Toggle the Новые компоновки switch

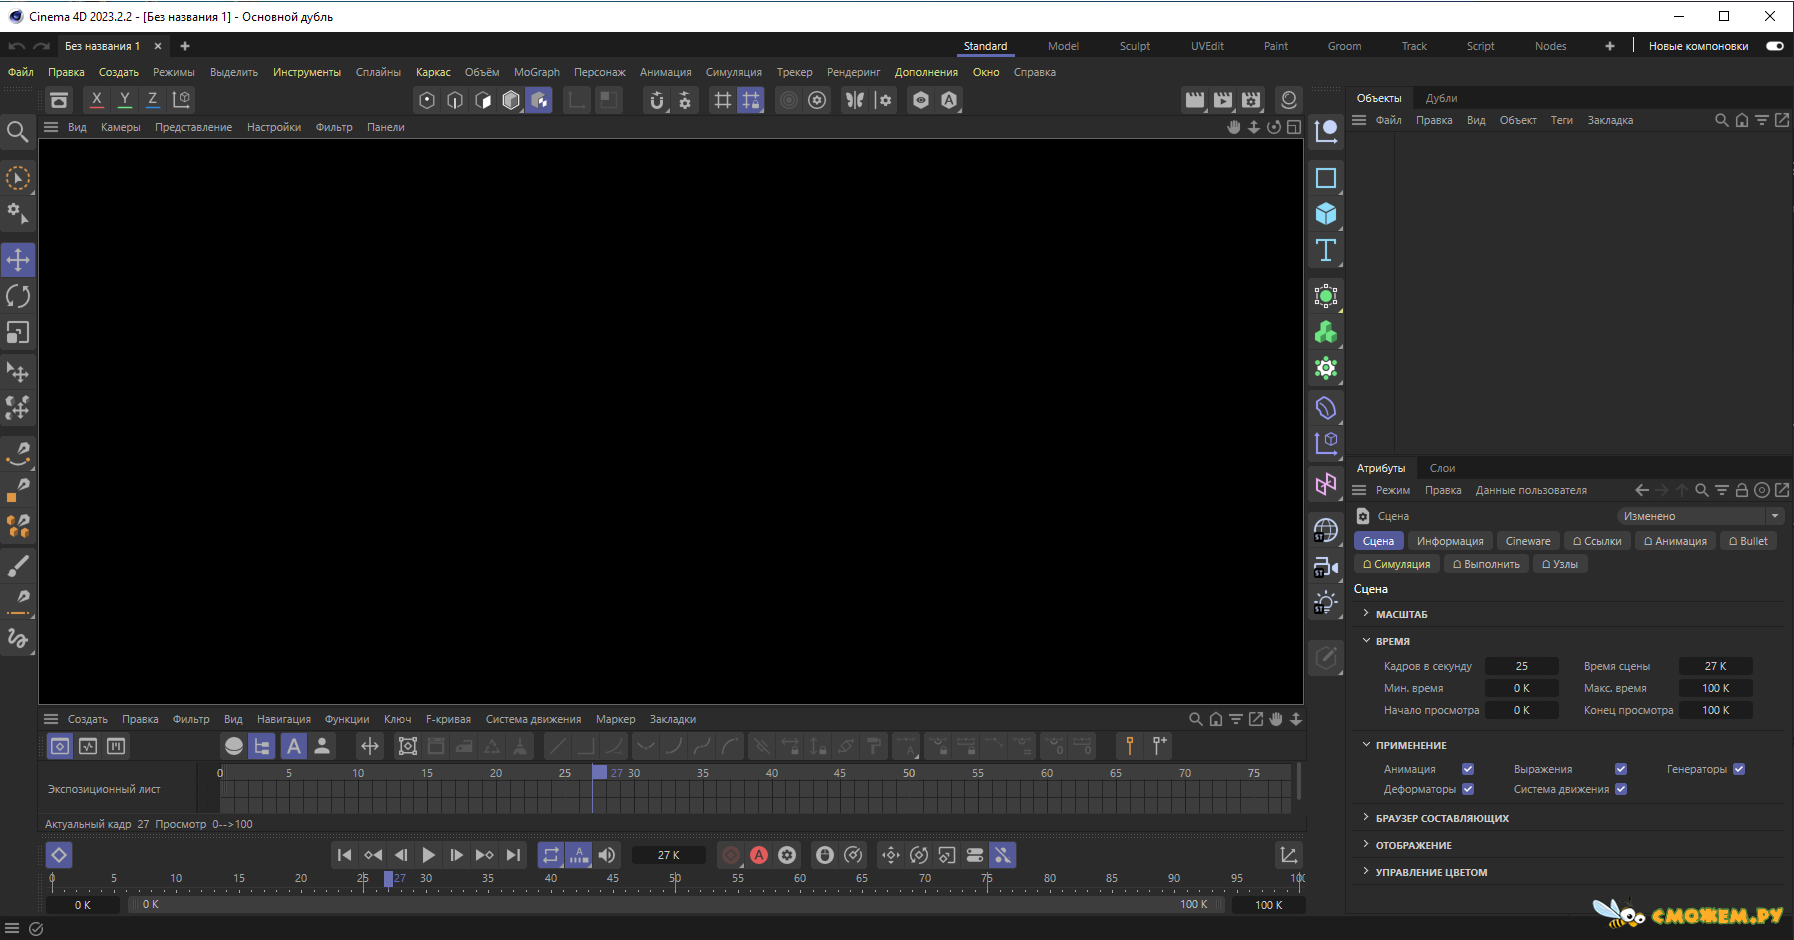pos(1775,46)
